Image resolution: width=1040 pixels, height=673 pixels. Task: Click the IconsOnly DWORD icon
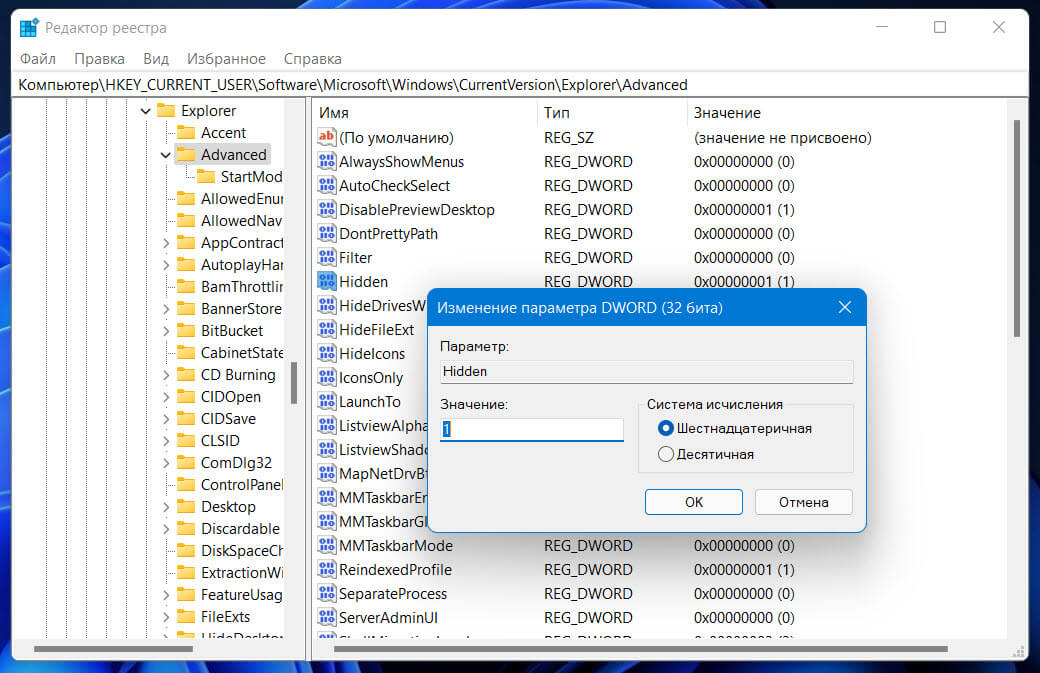pyautogui.click(x=326, y=377)
